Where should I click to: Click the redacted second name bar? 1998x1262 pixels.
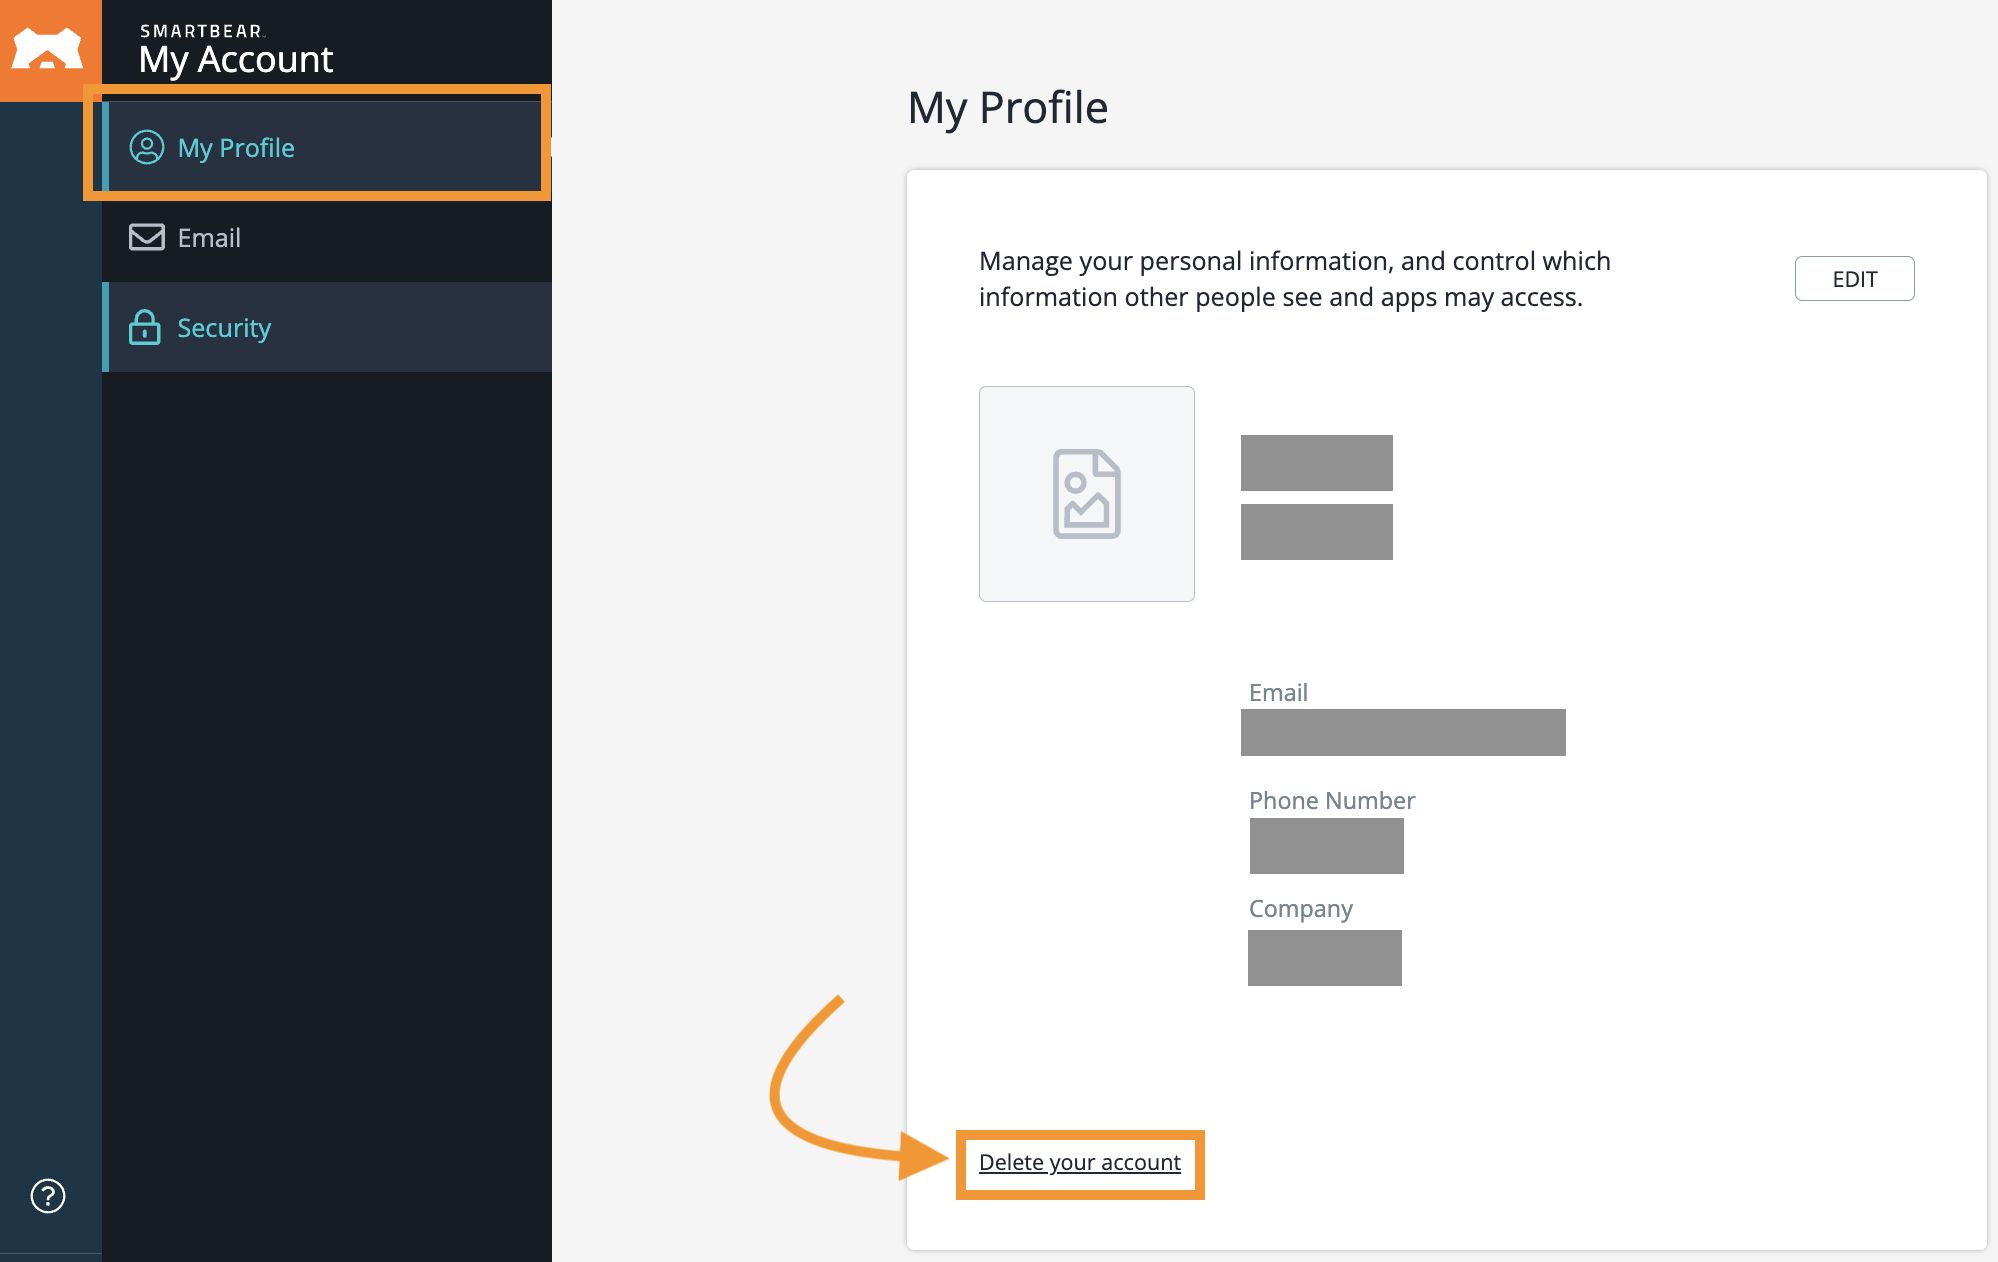[1316, 531]
